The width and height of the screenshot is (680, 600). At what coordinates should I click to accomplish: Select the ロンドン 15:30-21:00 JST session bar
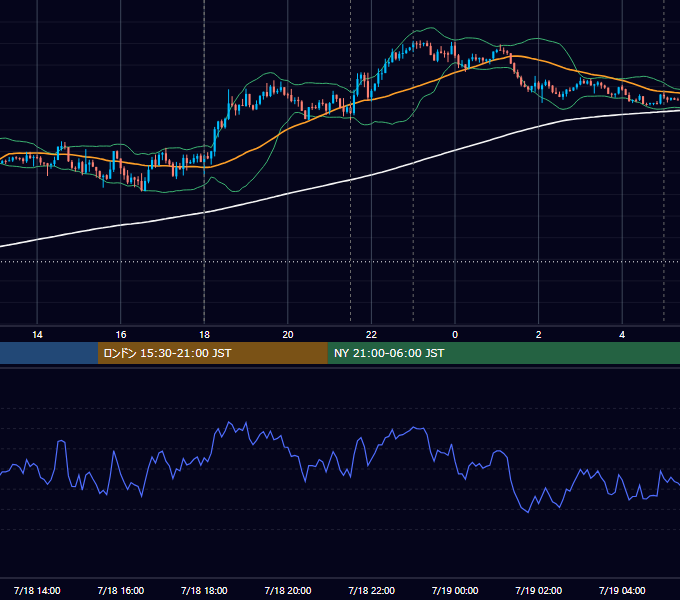point(212,353)
